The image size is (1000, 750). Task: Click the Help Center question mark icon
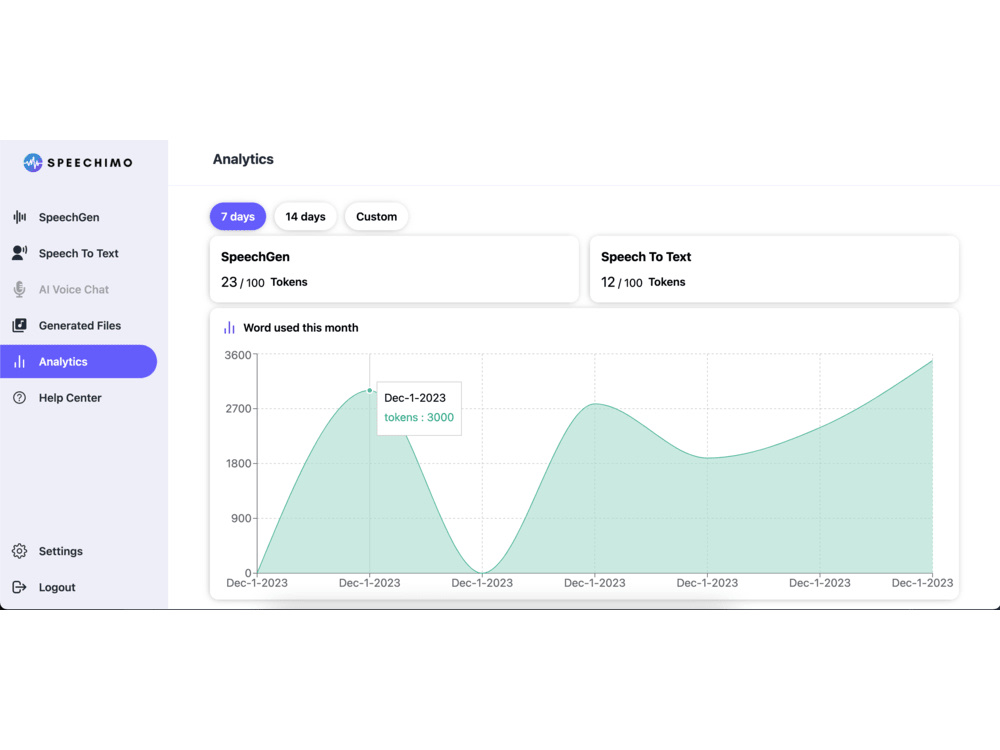pos(20,398)
